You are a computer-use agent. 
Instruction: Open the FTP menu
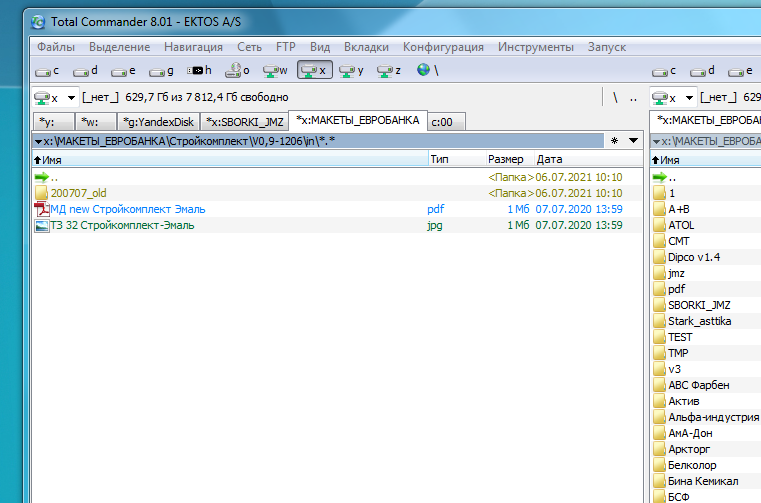click(285, 47)
